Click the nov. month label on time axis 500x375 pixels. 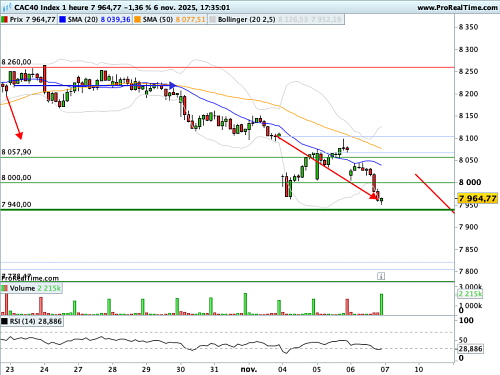[x=249, y=369]
